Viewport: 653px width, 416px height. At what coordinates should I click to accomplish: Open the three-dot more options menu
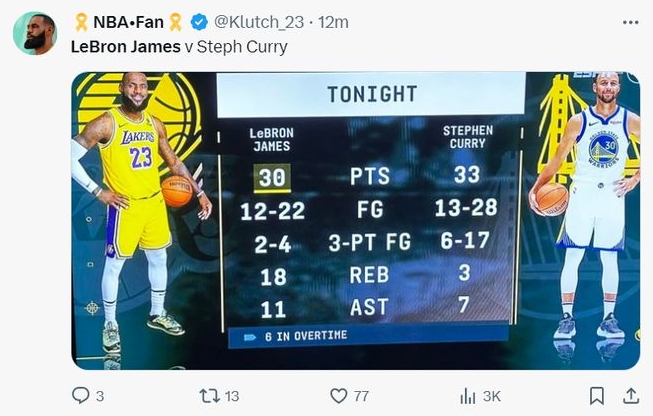point(630,22)
